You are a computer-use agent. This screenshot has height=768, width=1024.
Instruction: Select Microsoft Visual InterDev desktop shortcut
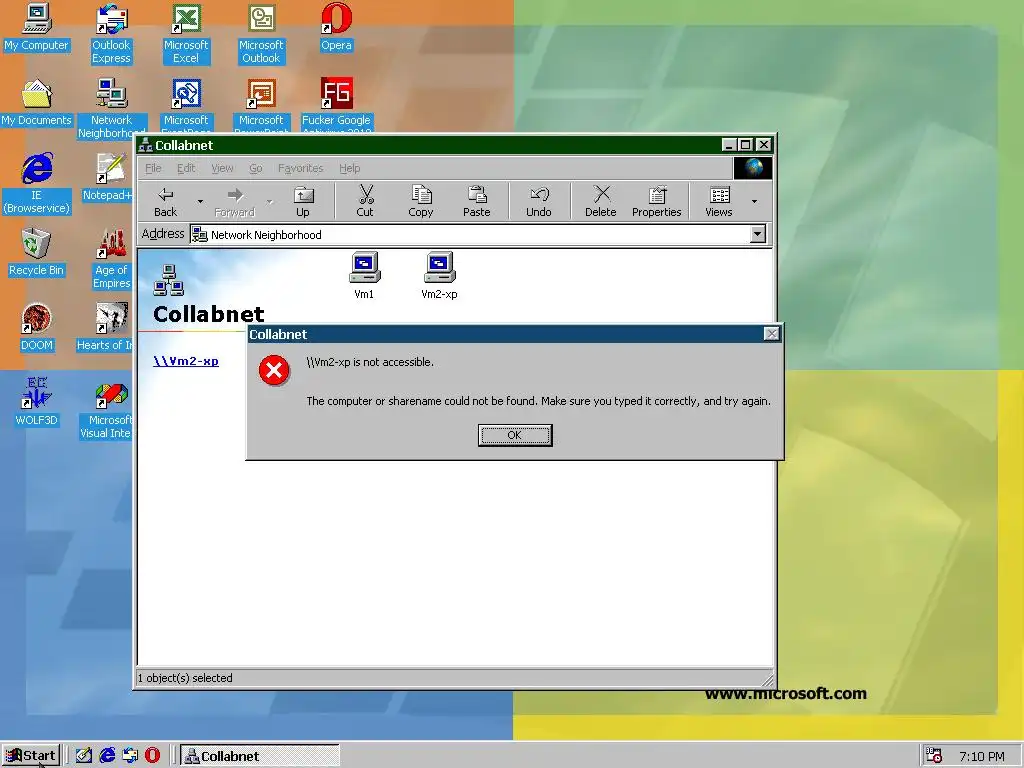click(x=107, y=409)
